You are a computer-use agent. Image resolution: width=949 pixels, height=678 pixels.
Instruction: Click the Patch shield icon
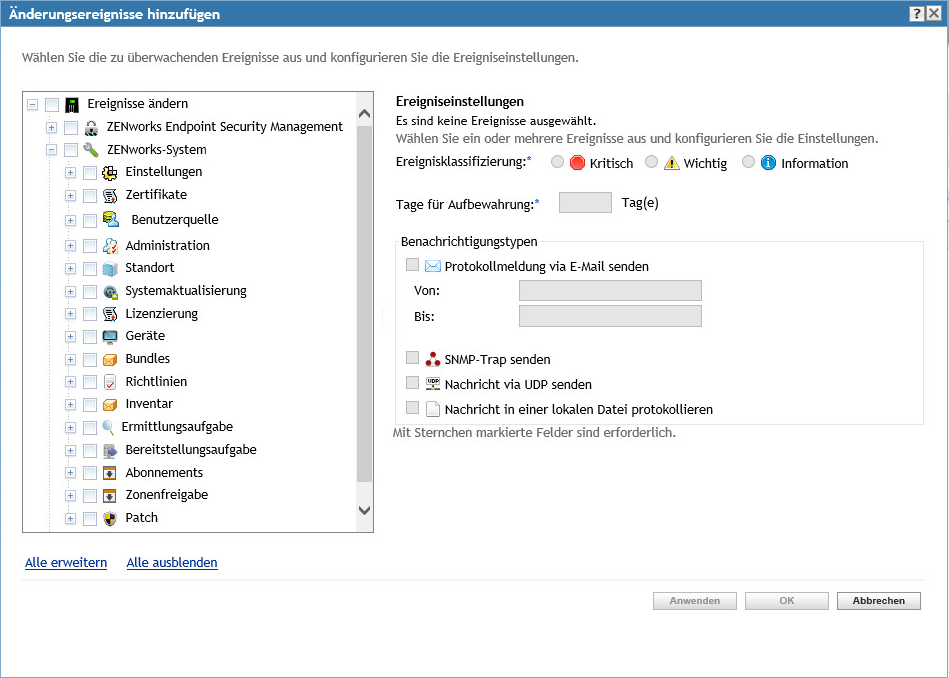110,518
